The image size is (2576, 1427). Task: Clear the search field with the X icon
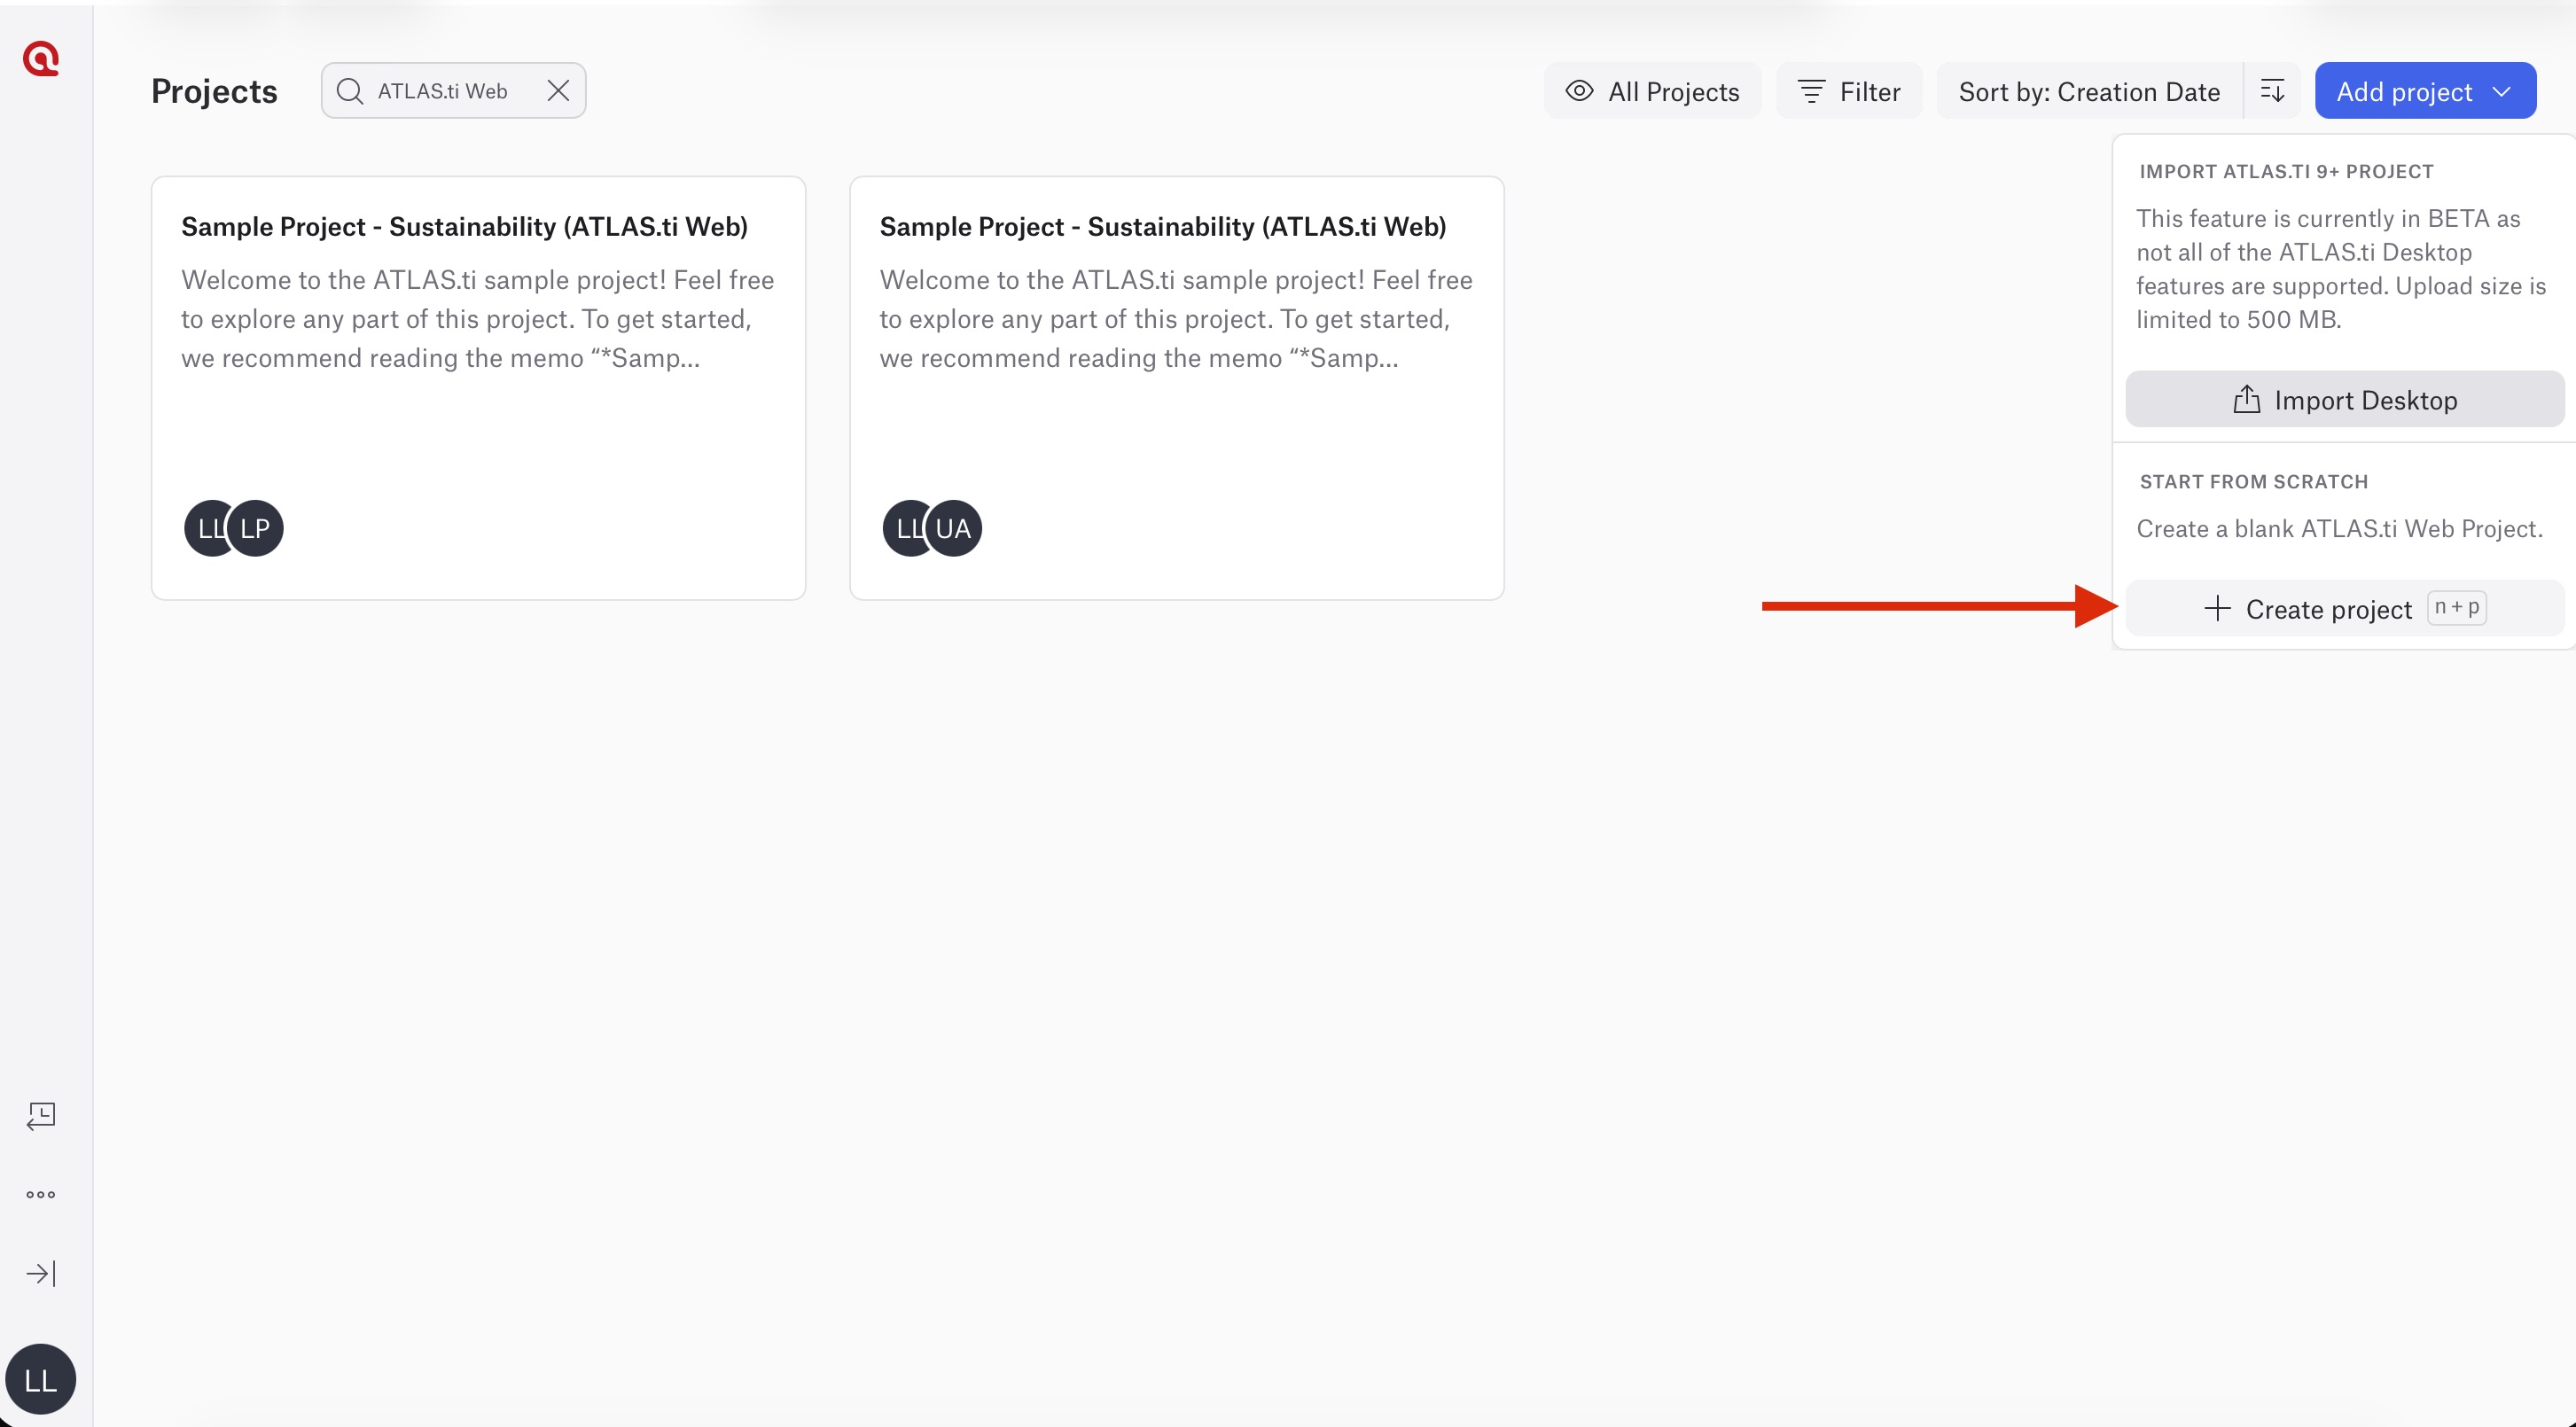(x=558, y=91)
